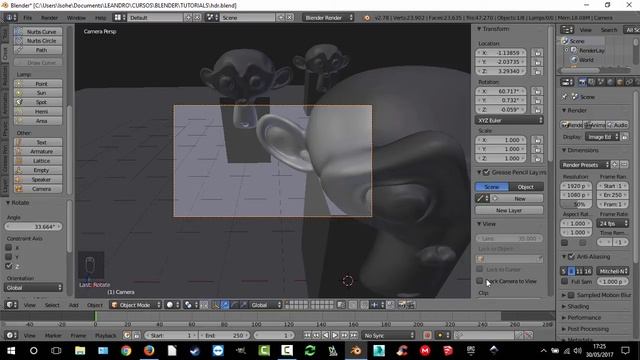Click the OpenGL render animation icon
Viewport: 640px width, 360px height.
411,305
